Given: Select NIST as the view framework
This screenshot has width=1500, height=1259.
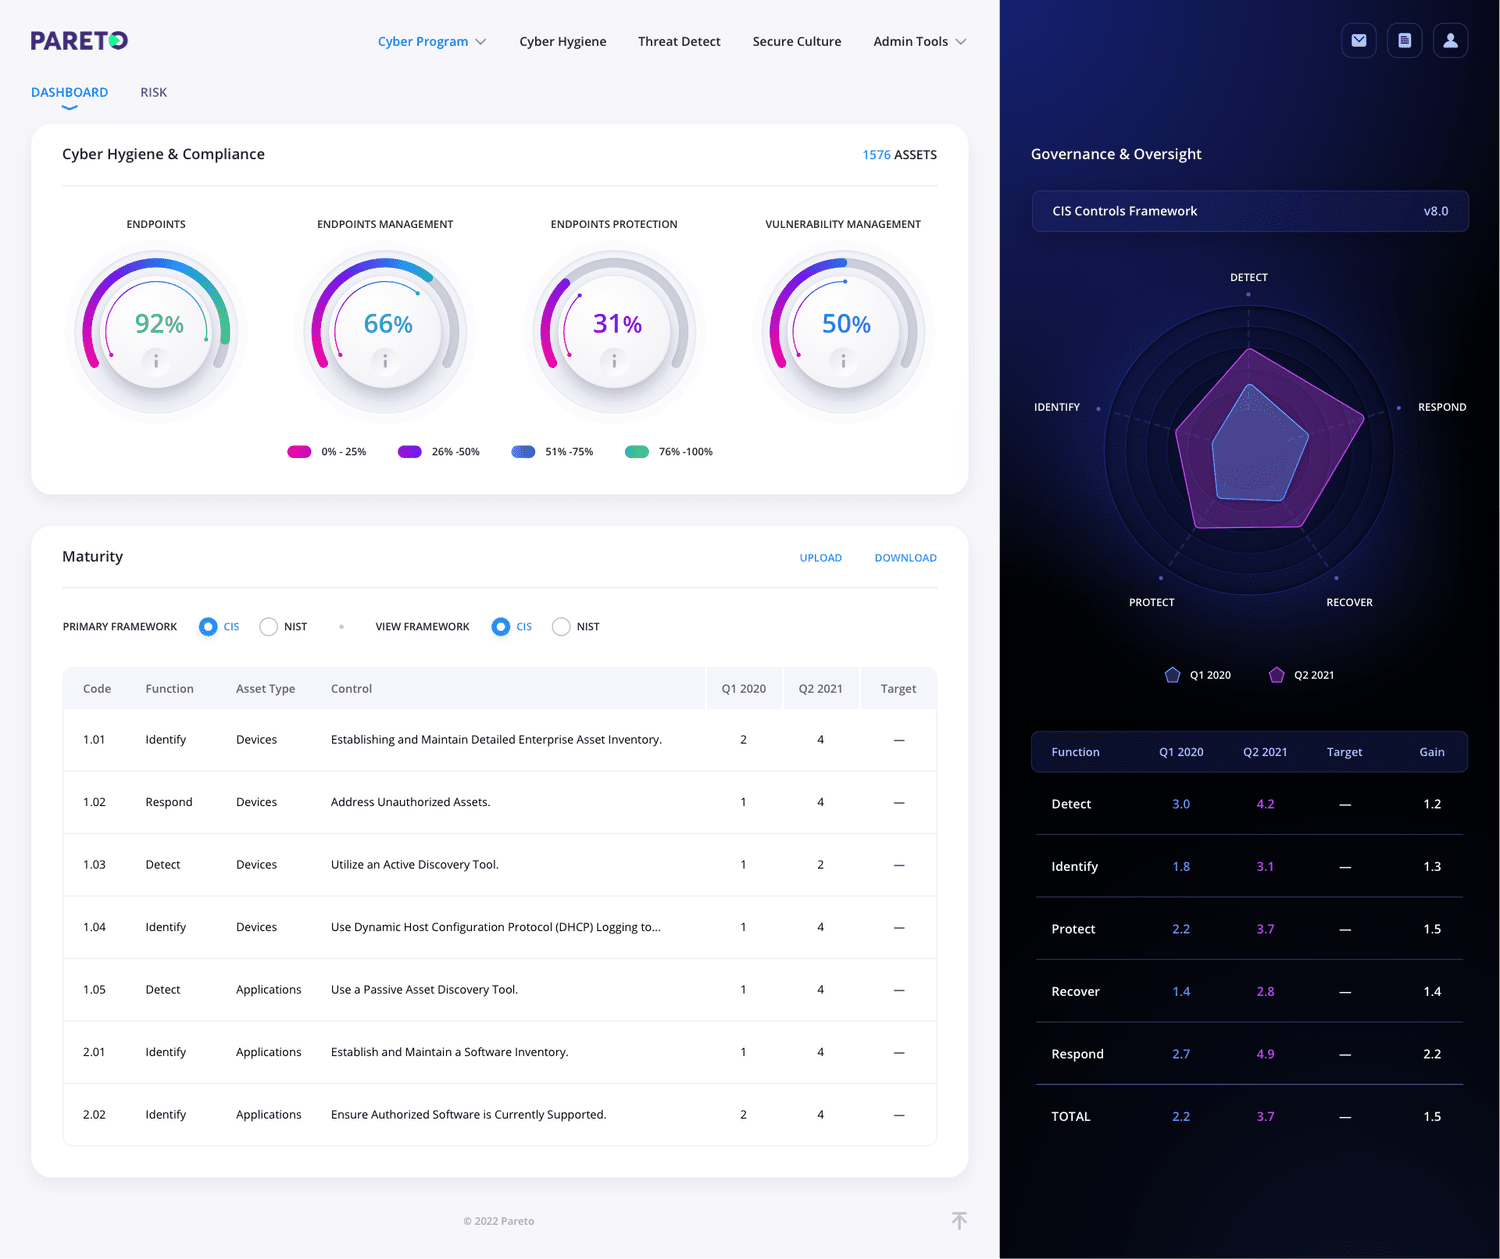Looking at the screenshot, I should click(561, 626).
